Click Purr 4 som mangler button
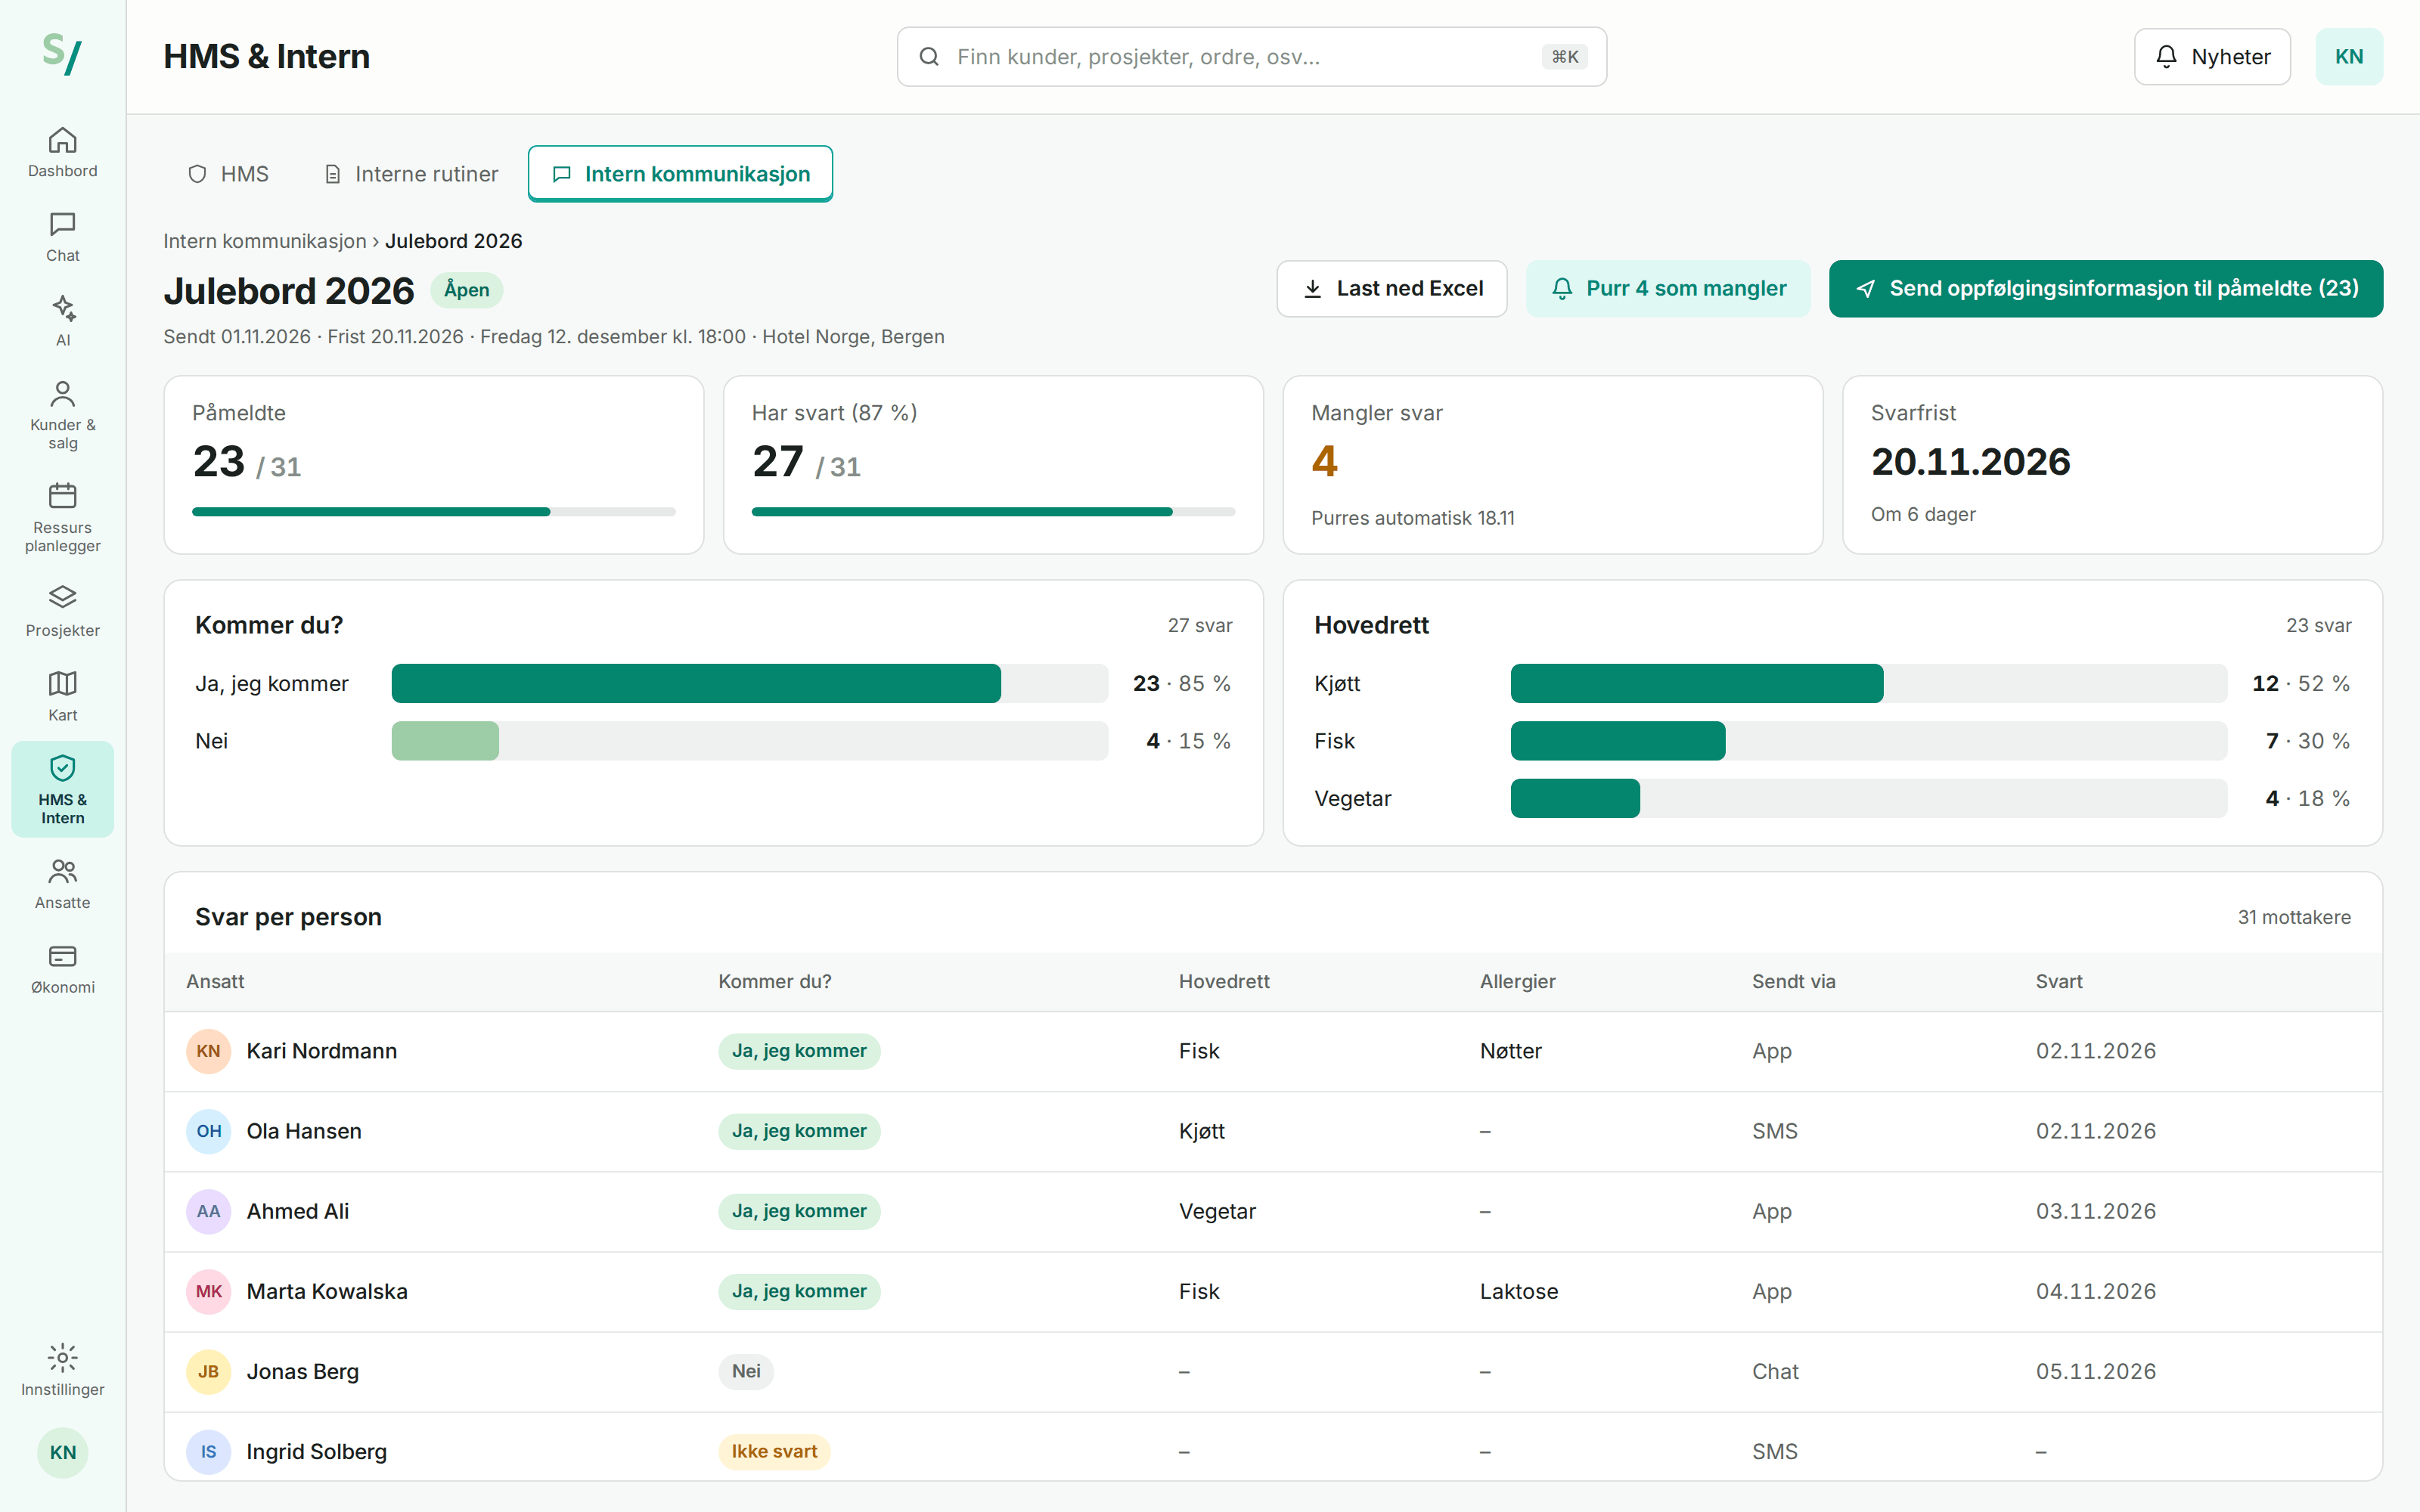The image size is (2420, 1512). tap(1668, 289)
